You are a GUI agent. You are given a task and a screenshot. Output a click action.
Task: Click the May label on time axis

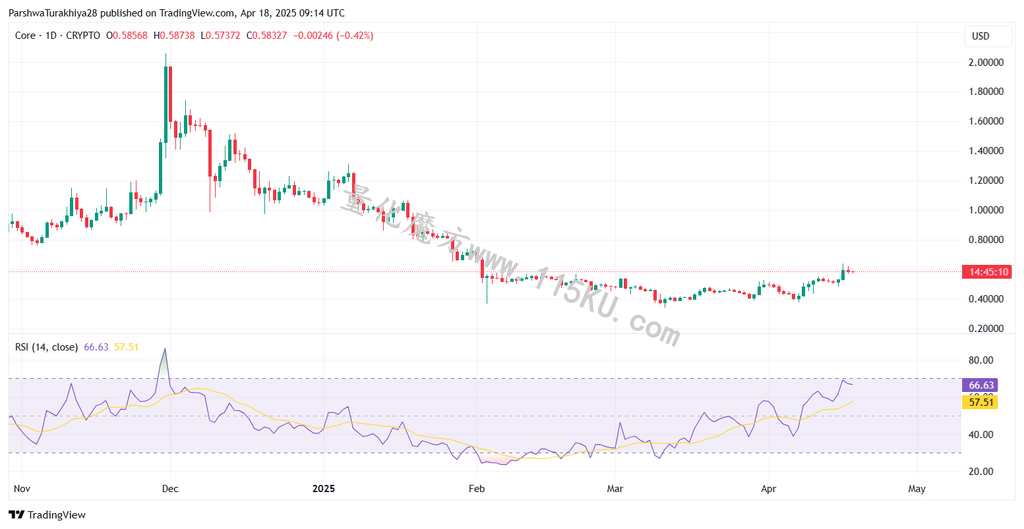[x=917, y=489]
